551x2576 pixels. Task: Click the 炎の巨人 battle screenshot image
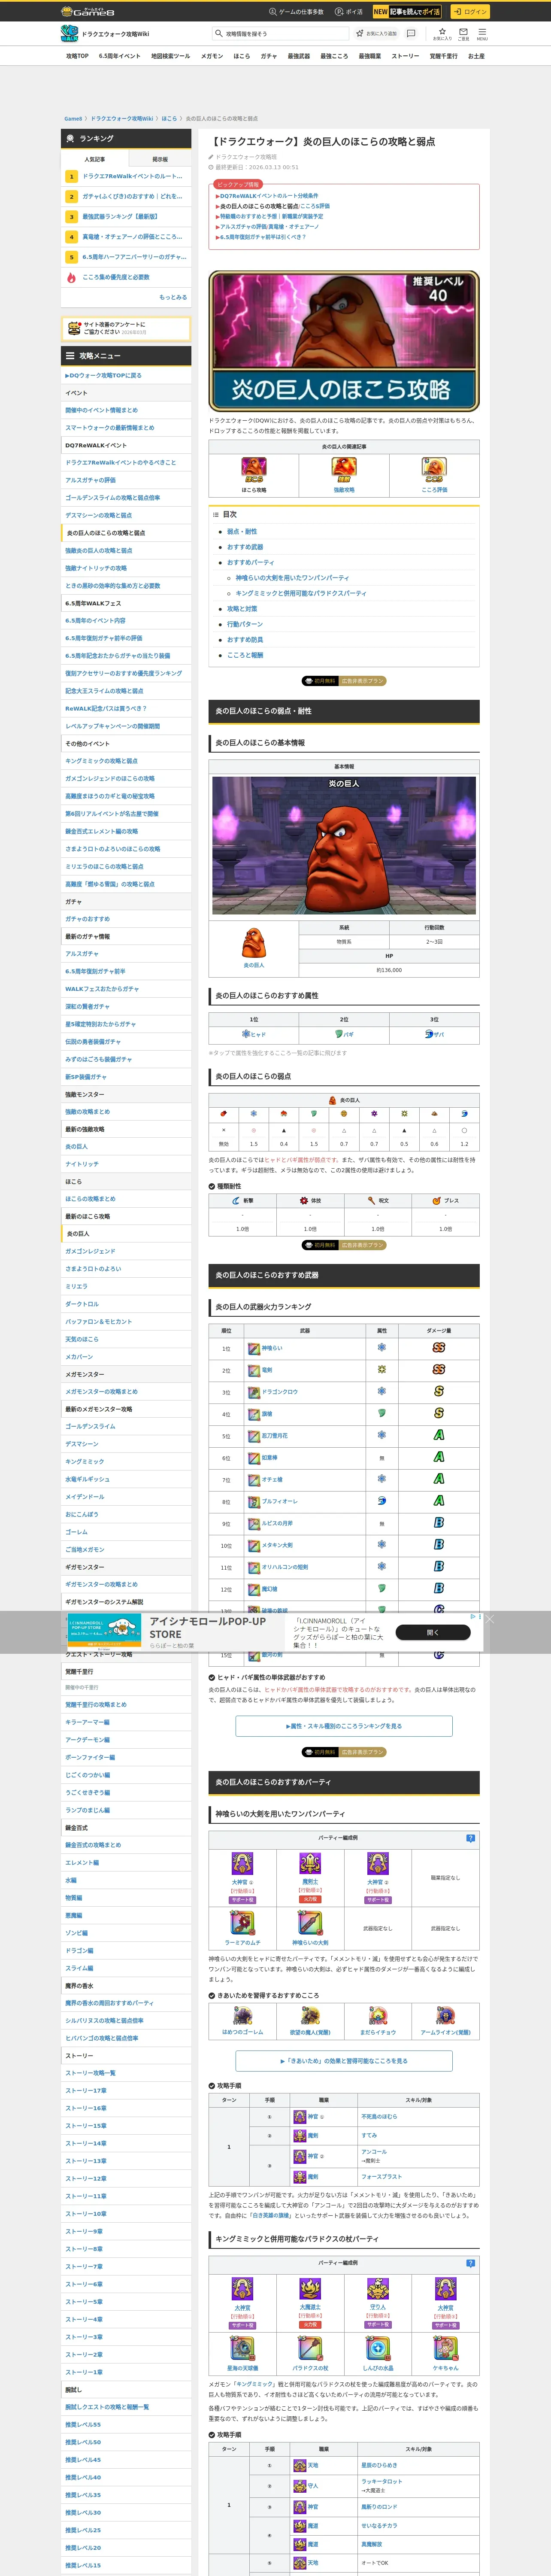pyautogui.click(x=344, y=846)
